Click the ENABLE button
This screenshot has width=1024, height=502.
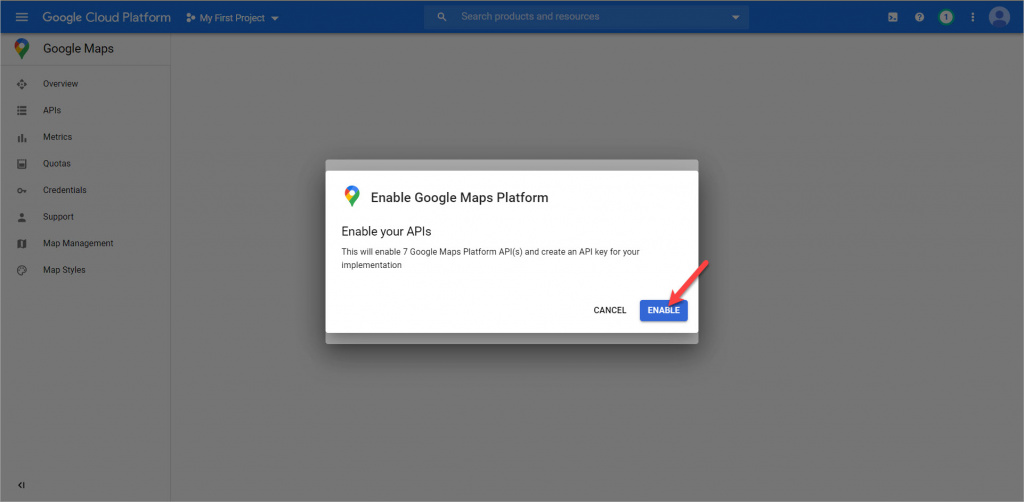pyautogui.click(x=663, y=310)
